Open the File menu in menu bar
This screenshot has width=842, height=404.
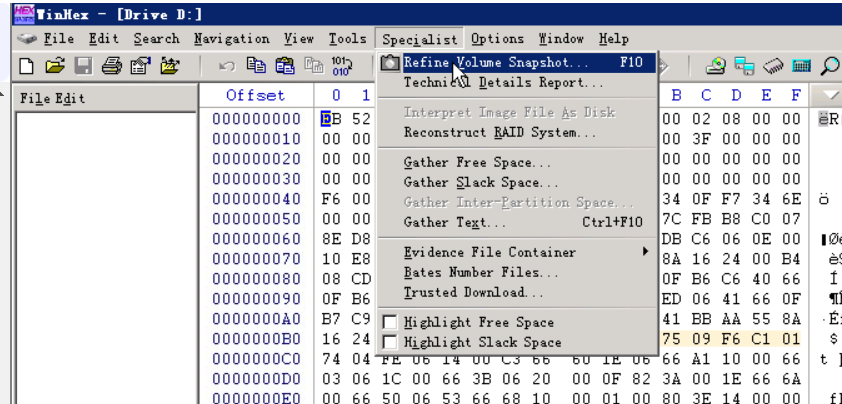tap(59, 39)
